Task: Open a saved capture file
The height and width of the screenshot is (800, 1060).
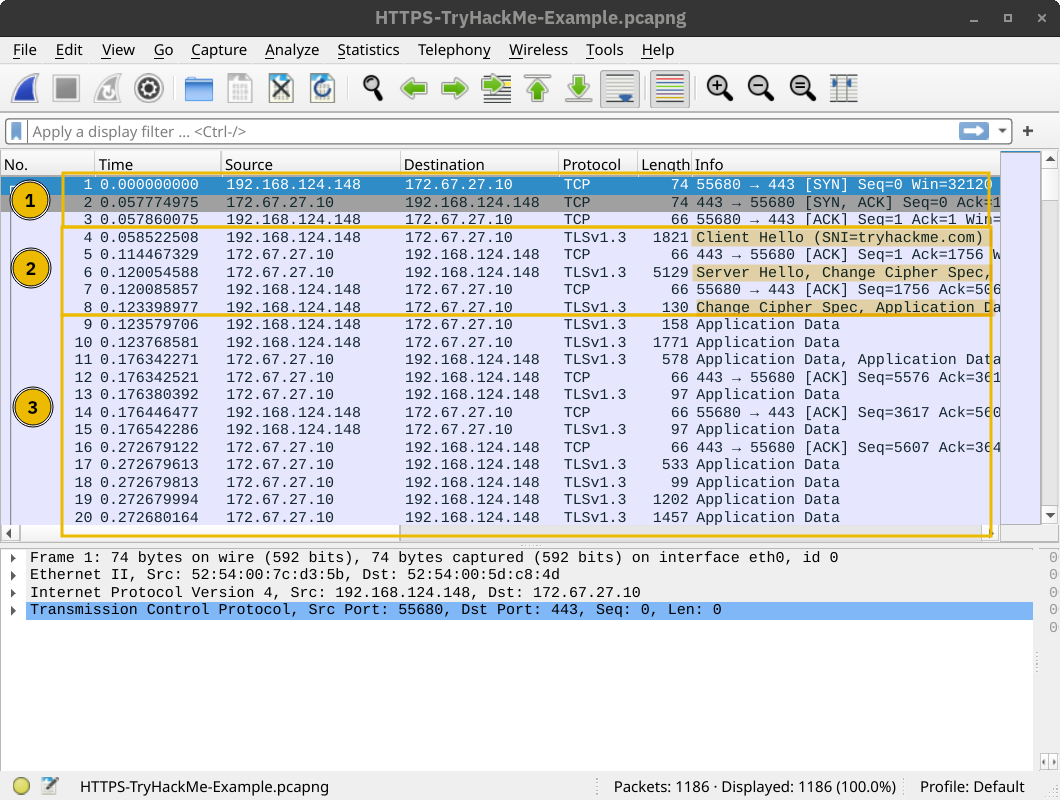Action: [x=199, y=88]
